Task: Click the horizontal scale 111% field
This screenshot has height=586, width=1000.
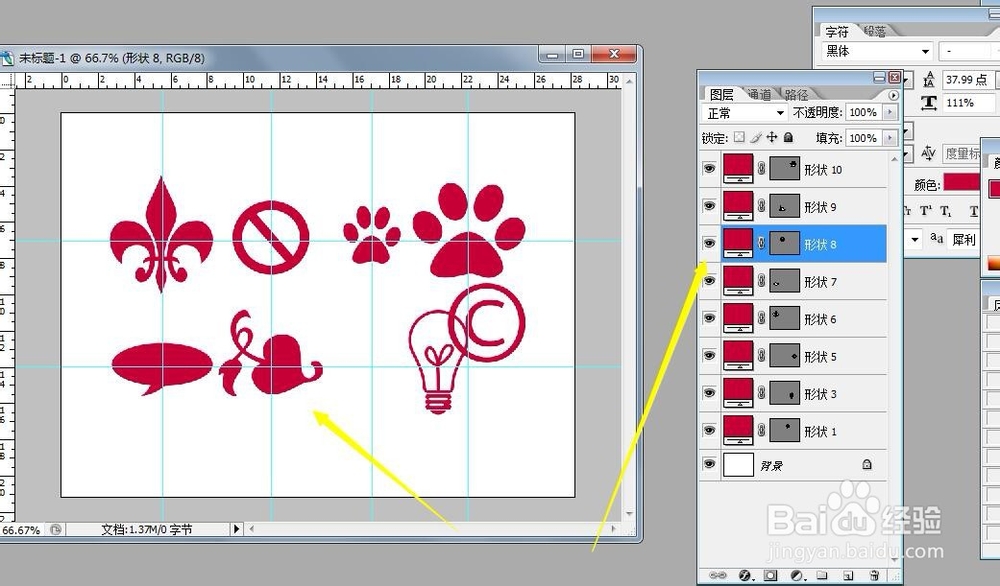Action: [x=967, y=103]
